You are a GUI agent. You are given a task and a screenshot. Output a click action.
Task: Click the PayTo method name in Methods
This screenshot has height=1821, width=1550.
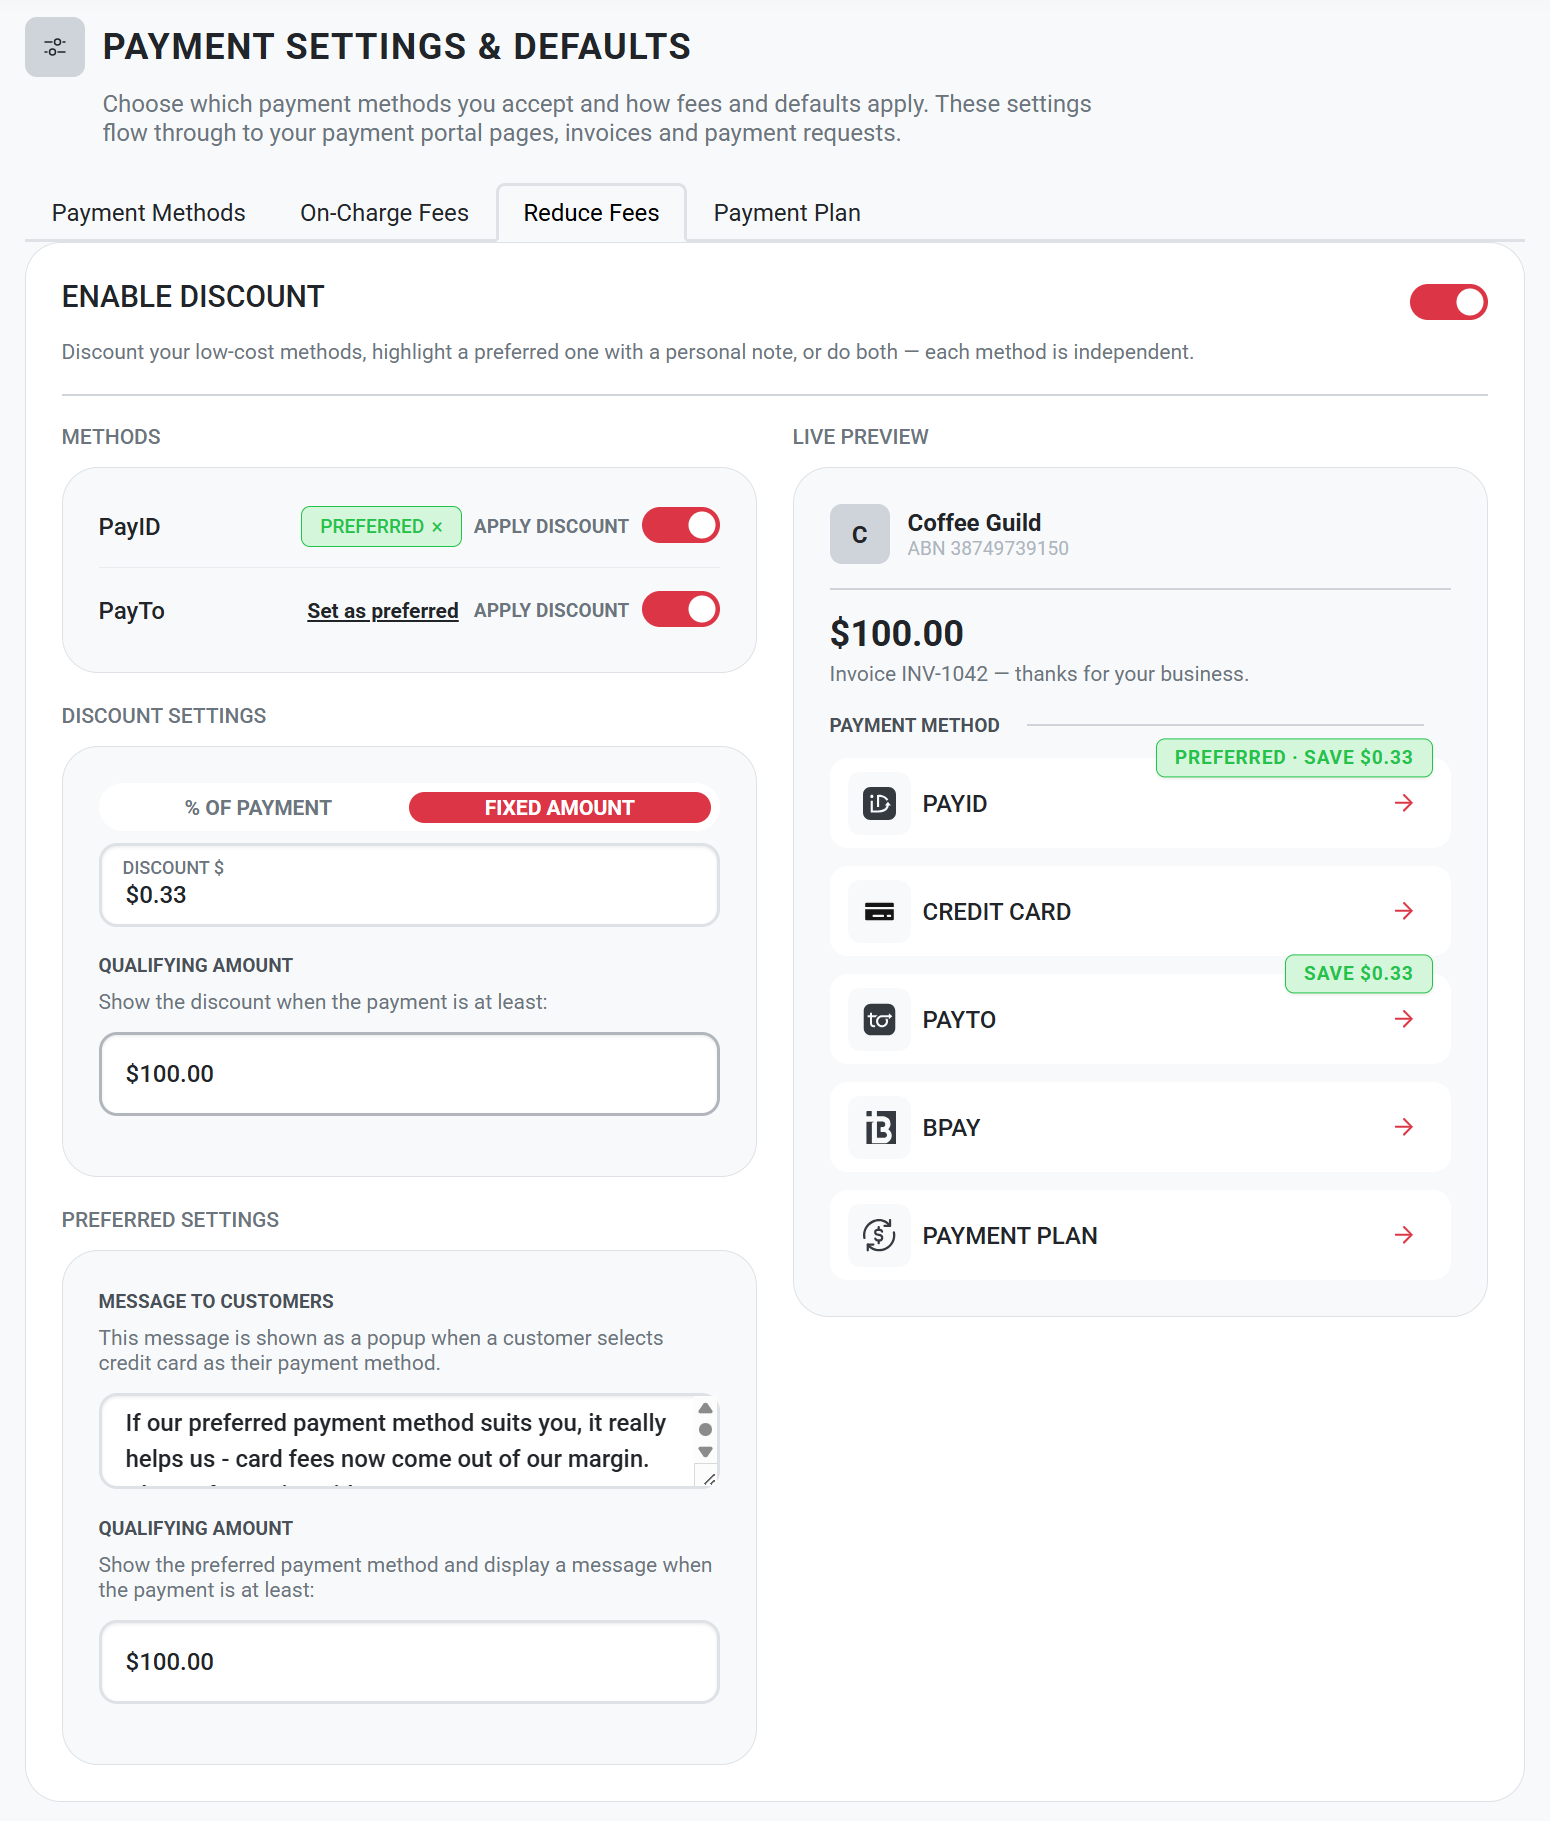131,611
